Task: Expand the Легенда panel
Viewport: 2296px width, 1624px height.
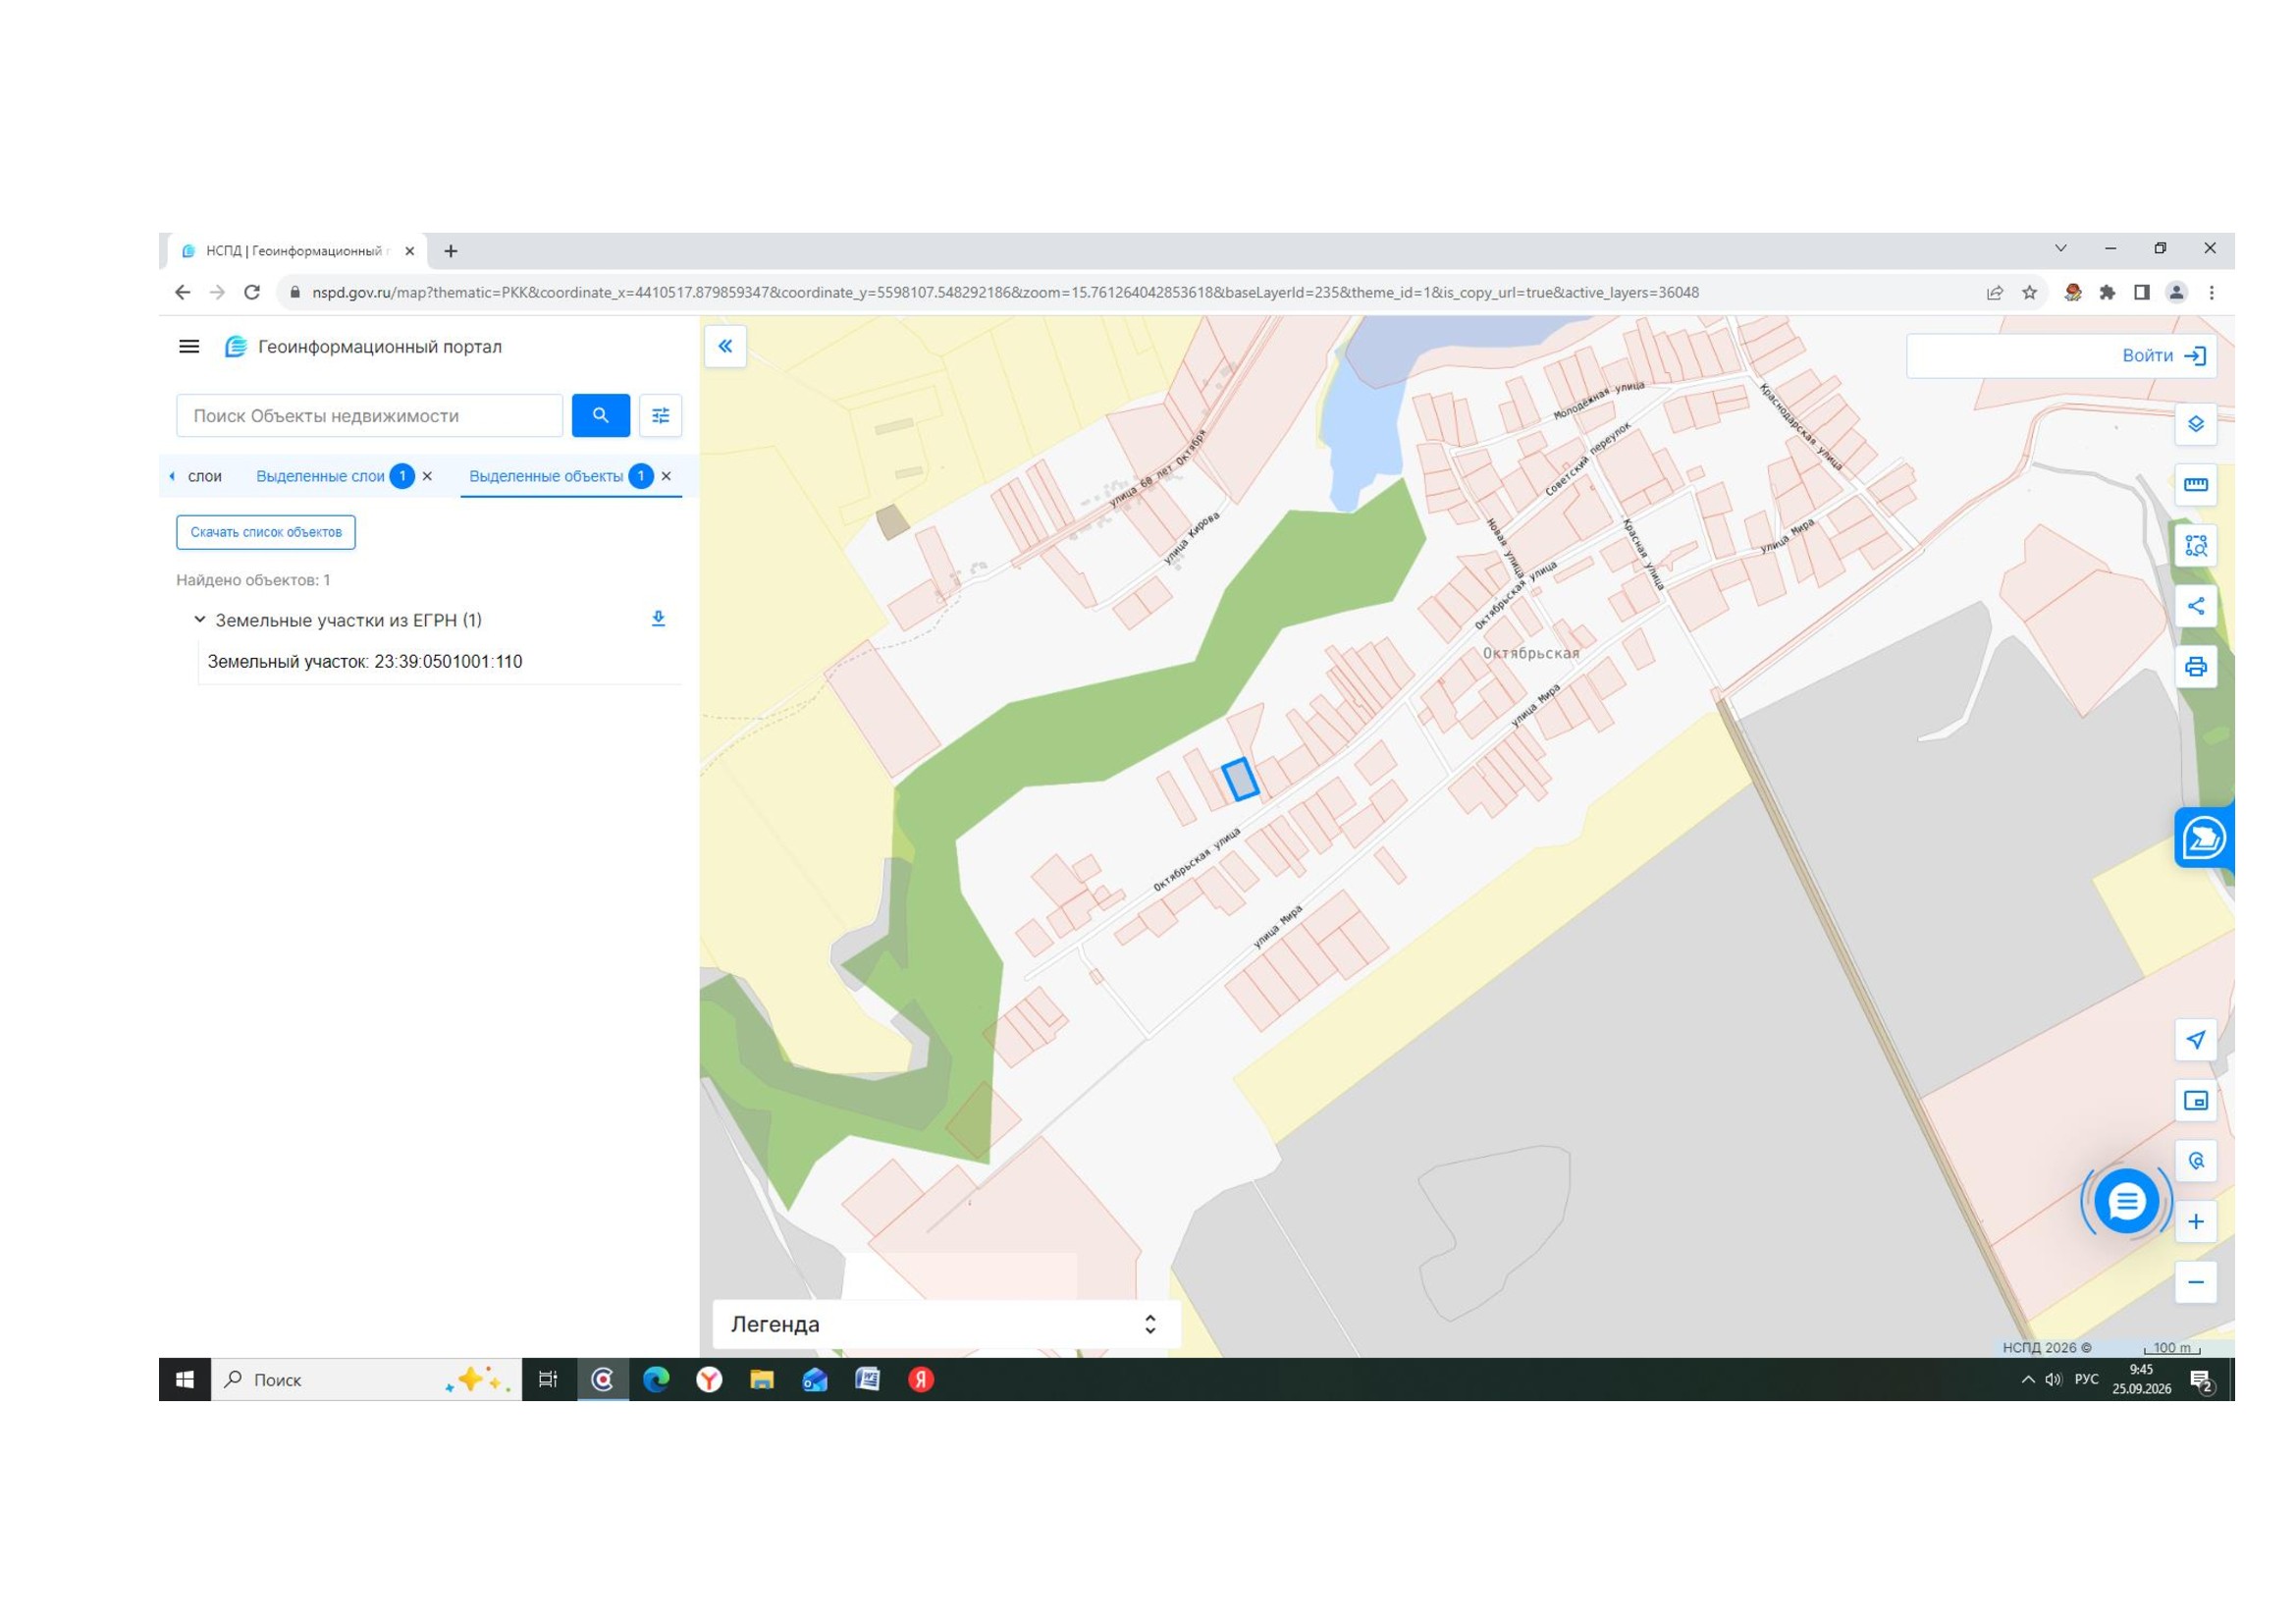Action: click(946, 1324)
